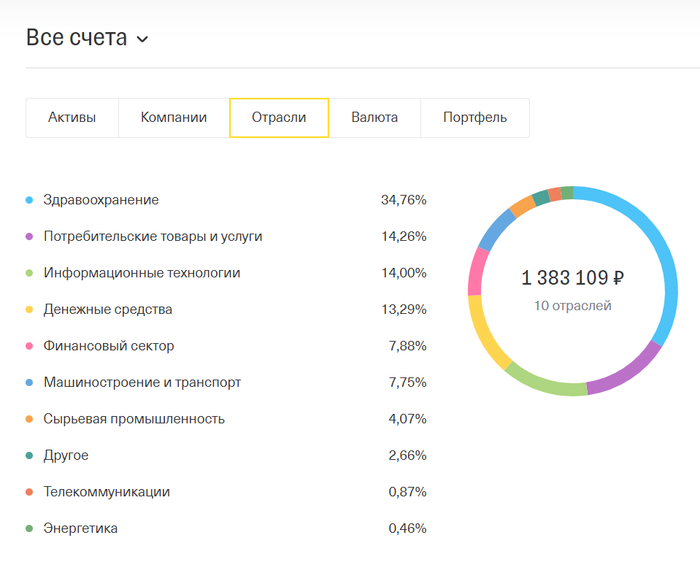Image resolution: width=700 pixels, height=573 pixels.
Task: Switch to the Активы tab
Action: pyautogui.click(x=72, y=118)
